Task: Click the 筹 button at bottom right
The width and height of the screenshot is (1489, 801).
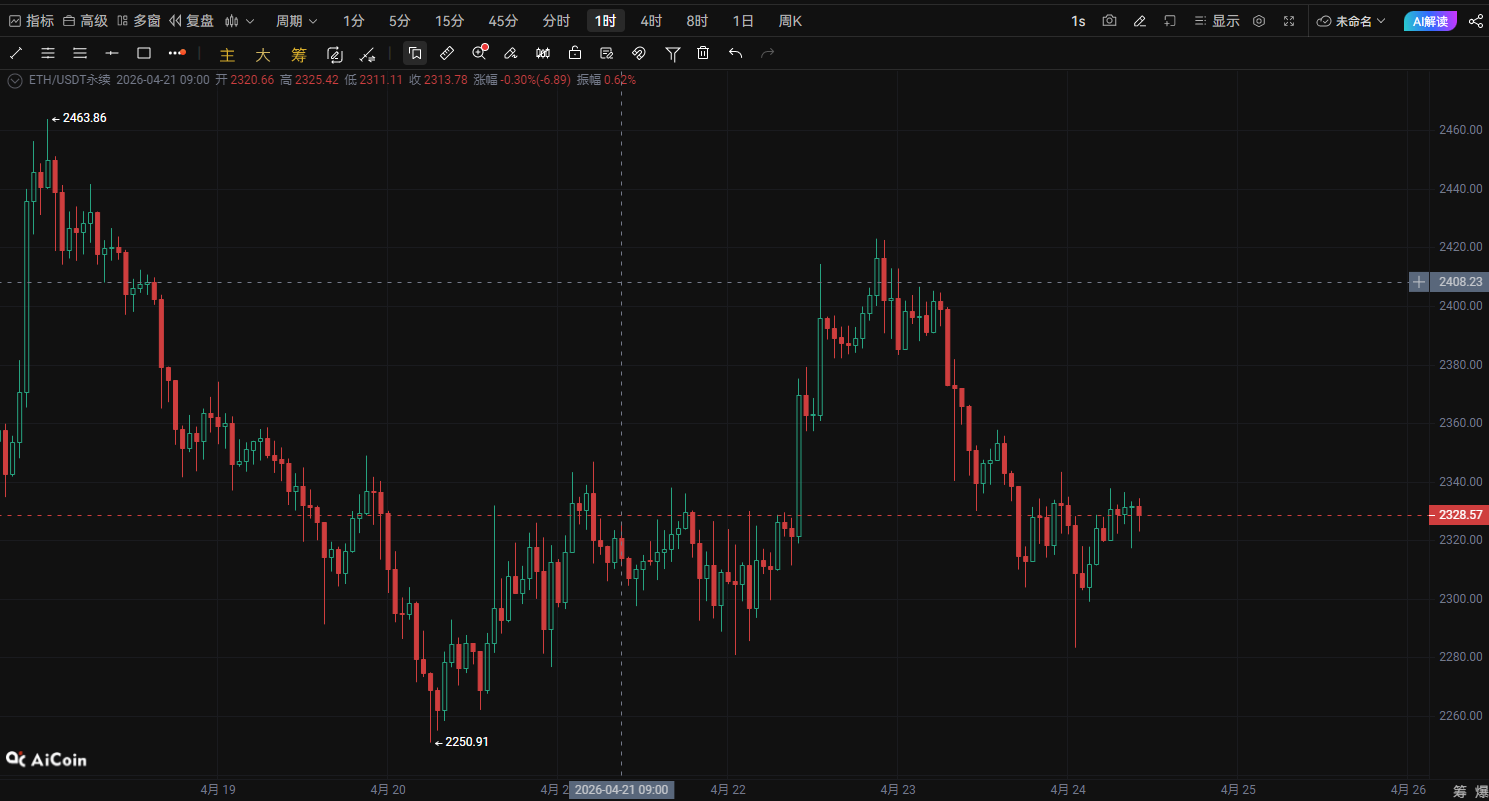Action: [x=1460, y=791]
